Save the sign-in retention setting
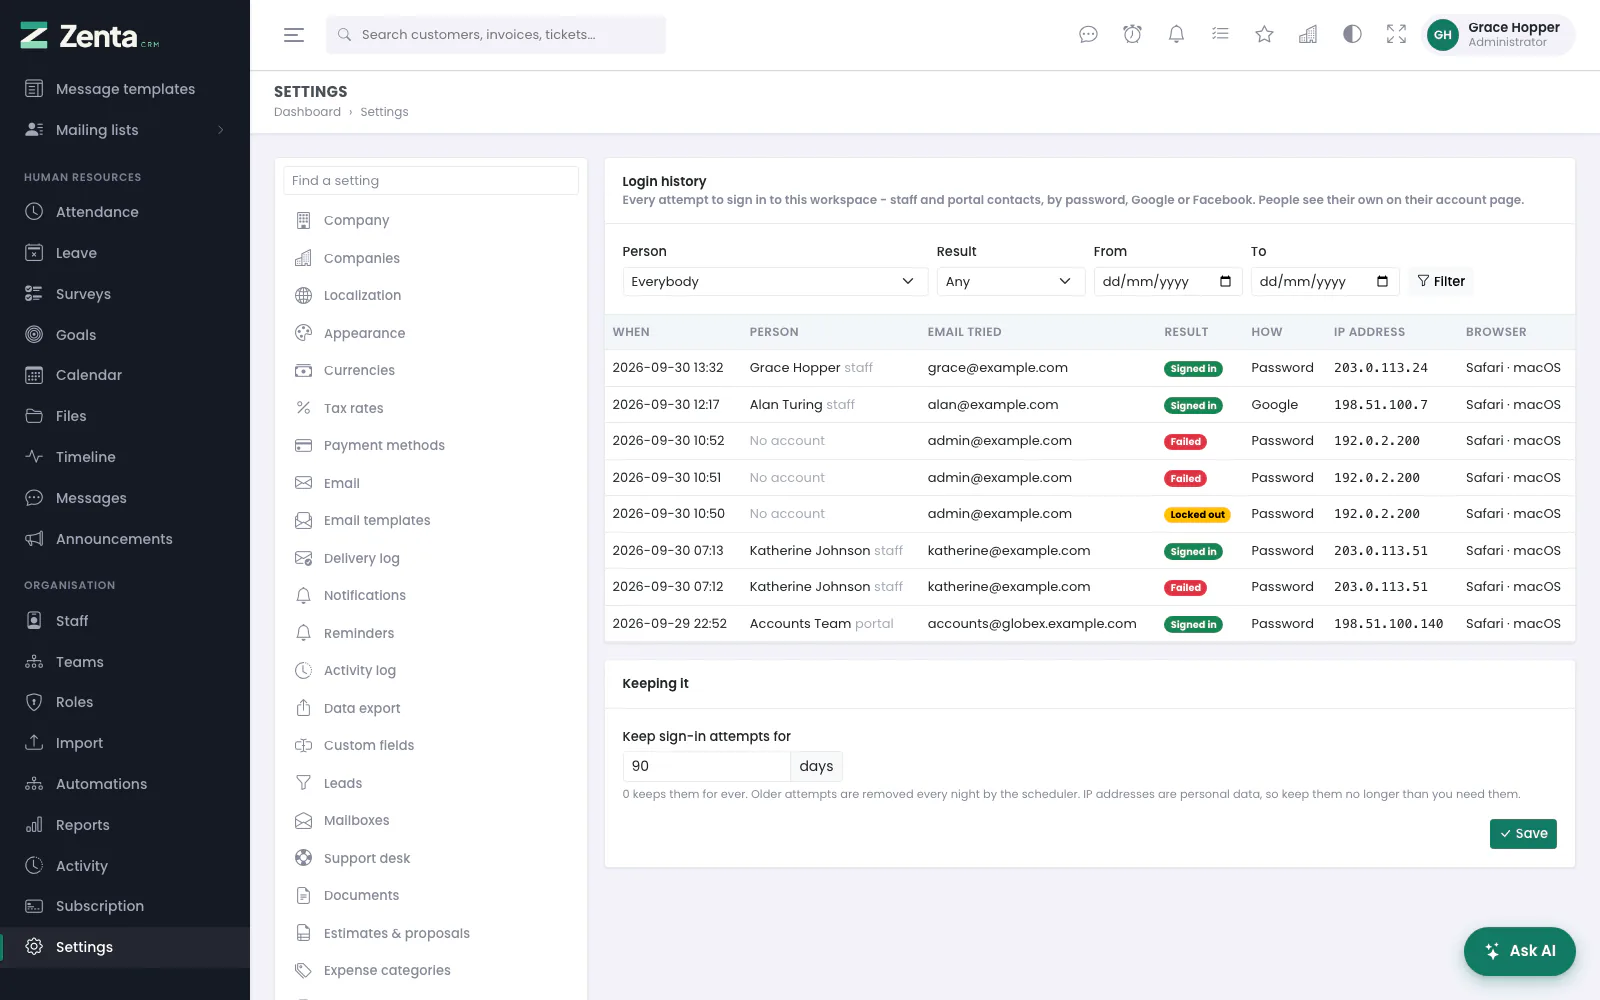 [x=1523, y=833]
